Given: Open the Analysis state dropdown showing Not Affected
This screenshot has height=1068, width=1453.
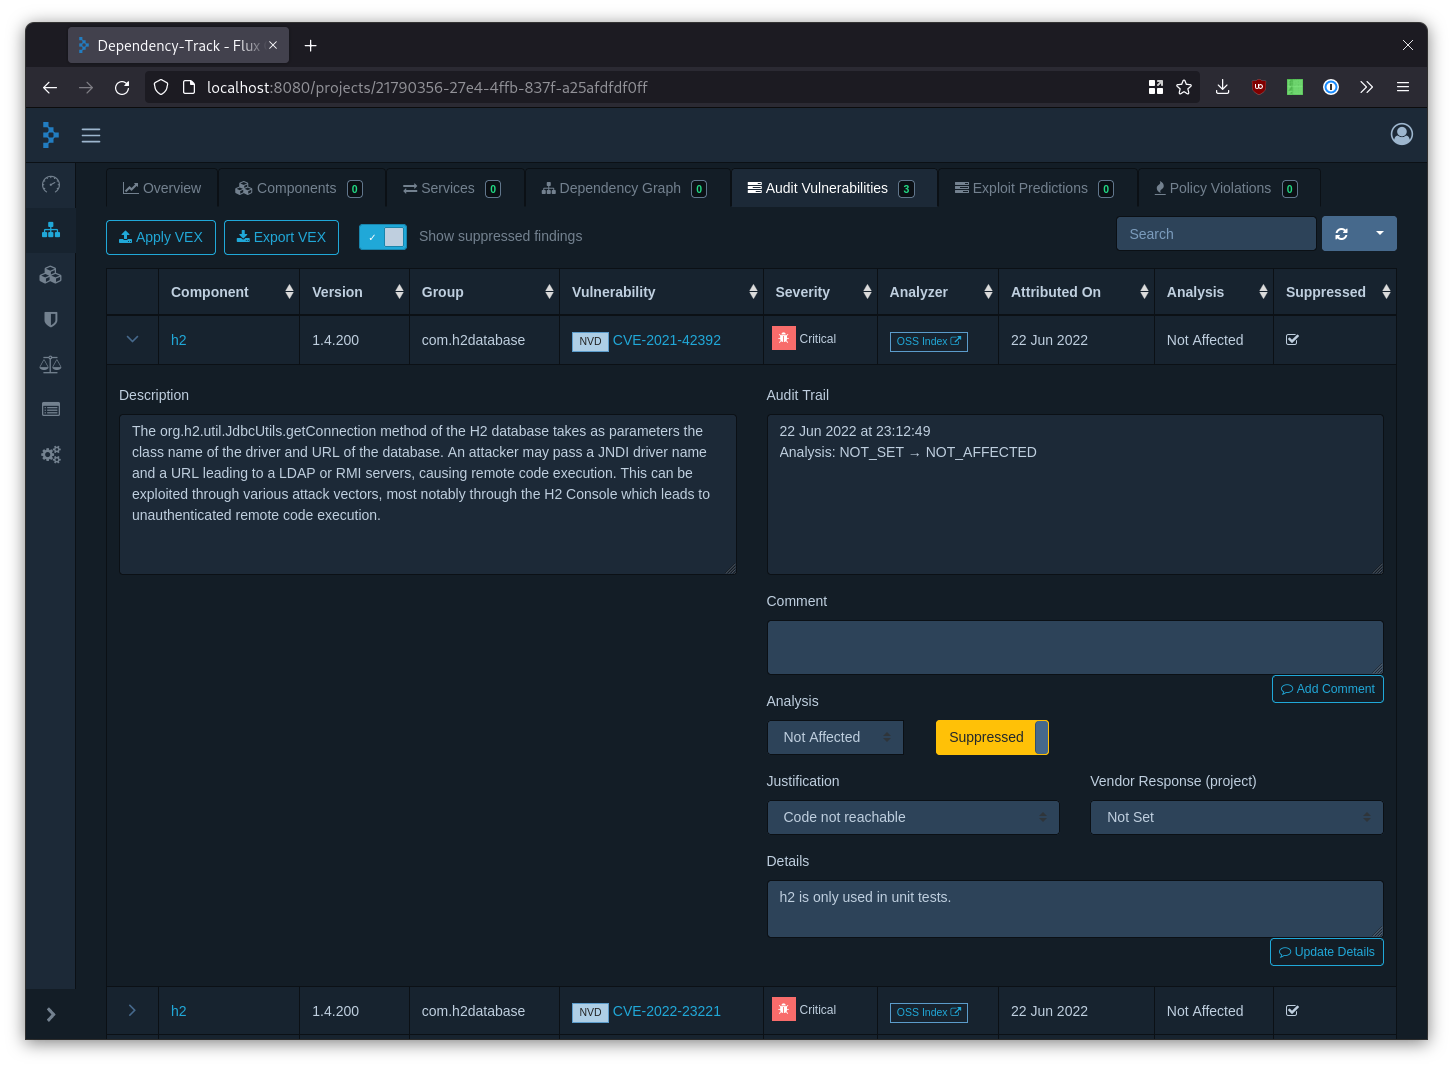Looking at the screenshot, I should pyautogui.click(x=835, y=737).
